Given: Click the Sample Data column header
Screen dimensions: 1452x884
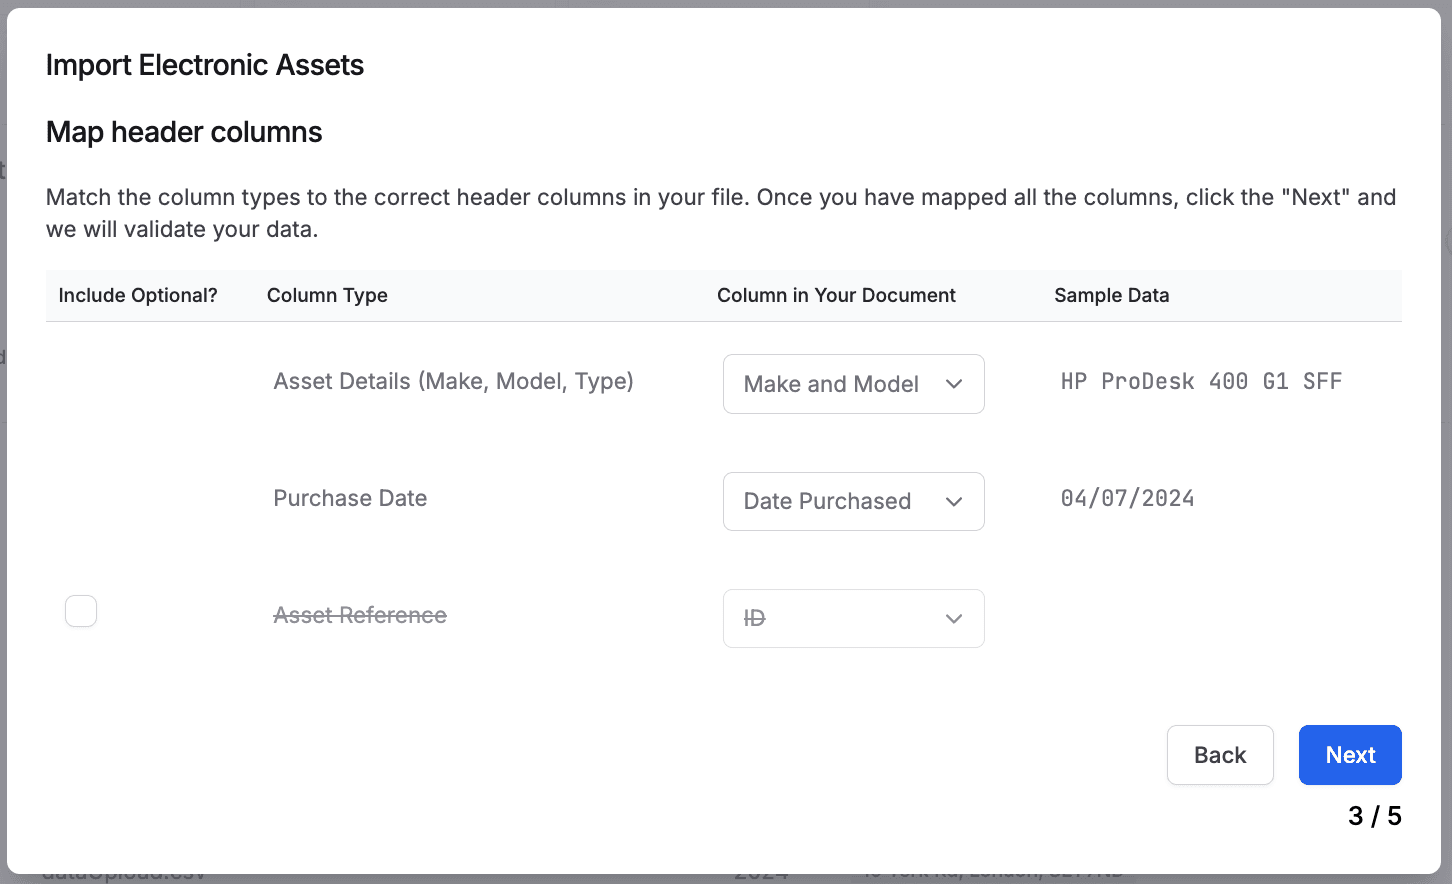Looking at the screenshot, I should pos(1111,295).
